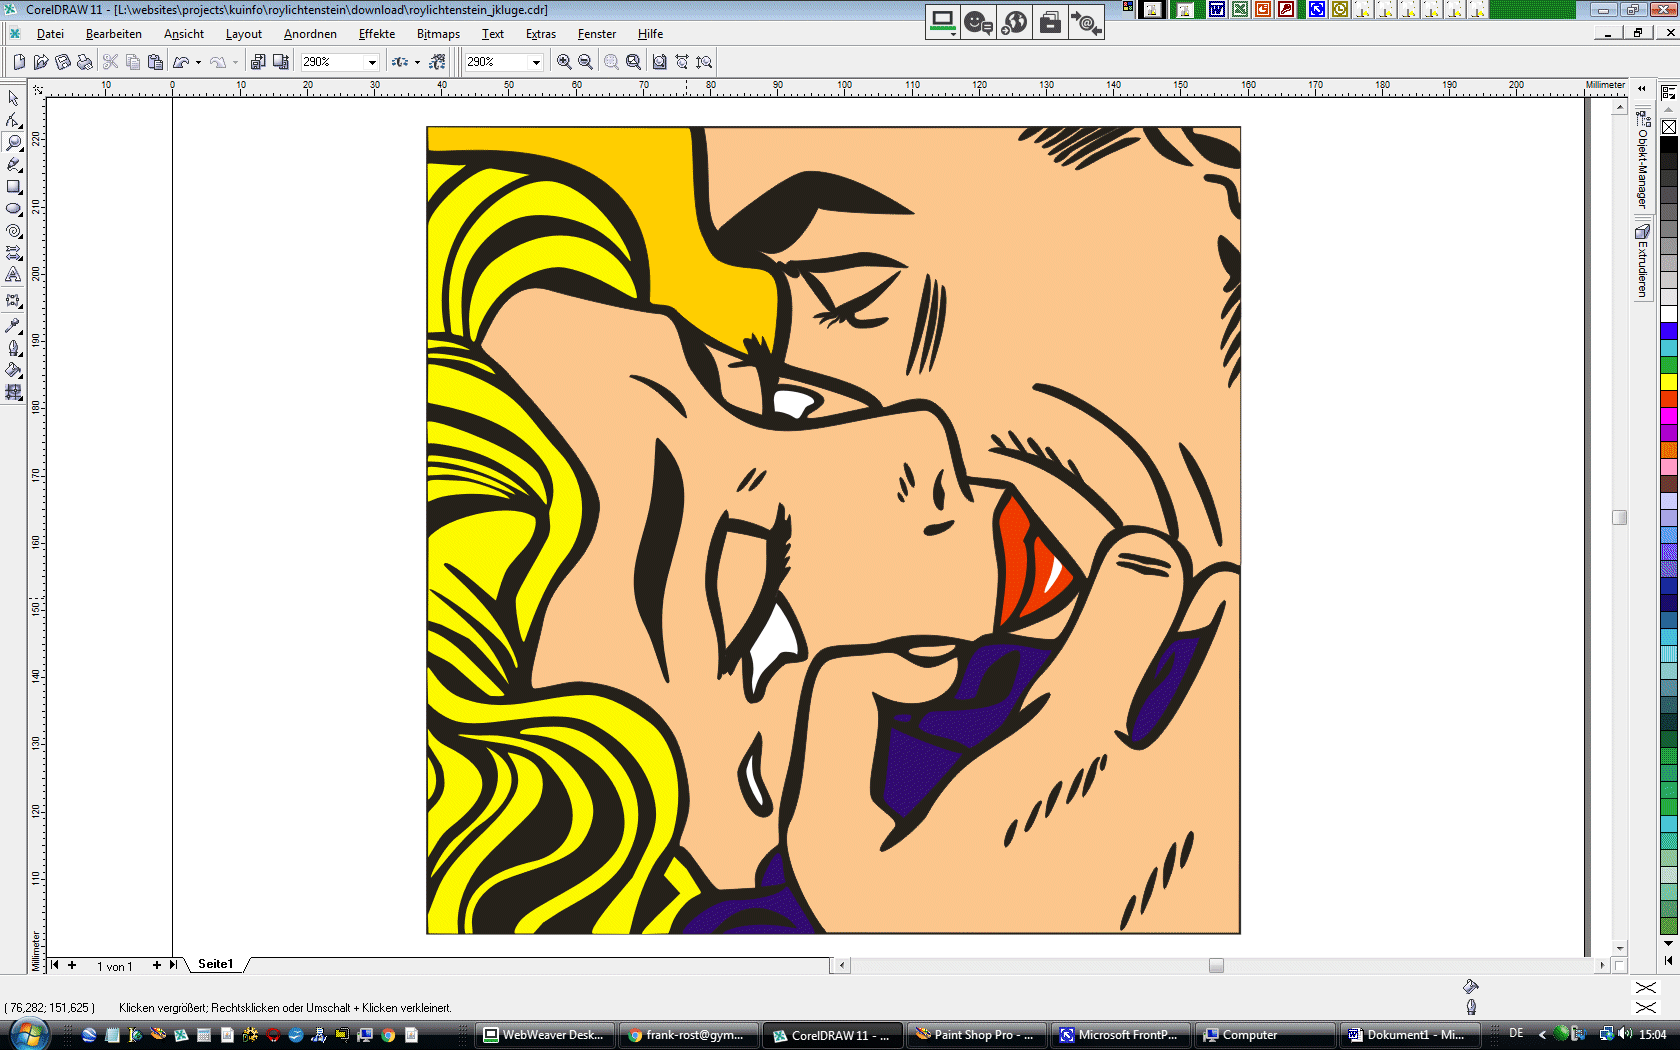Go to last page button
The image size is (1680, 1050).
[x=173, y=965]
